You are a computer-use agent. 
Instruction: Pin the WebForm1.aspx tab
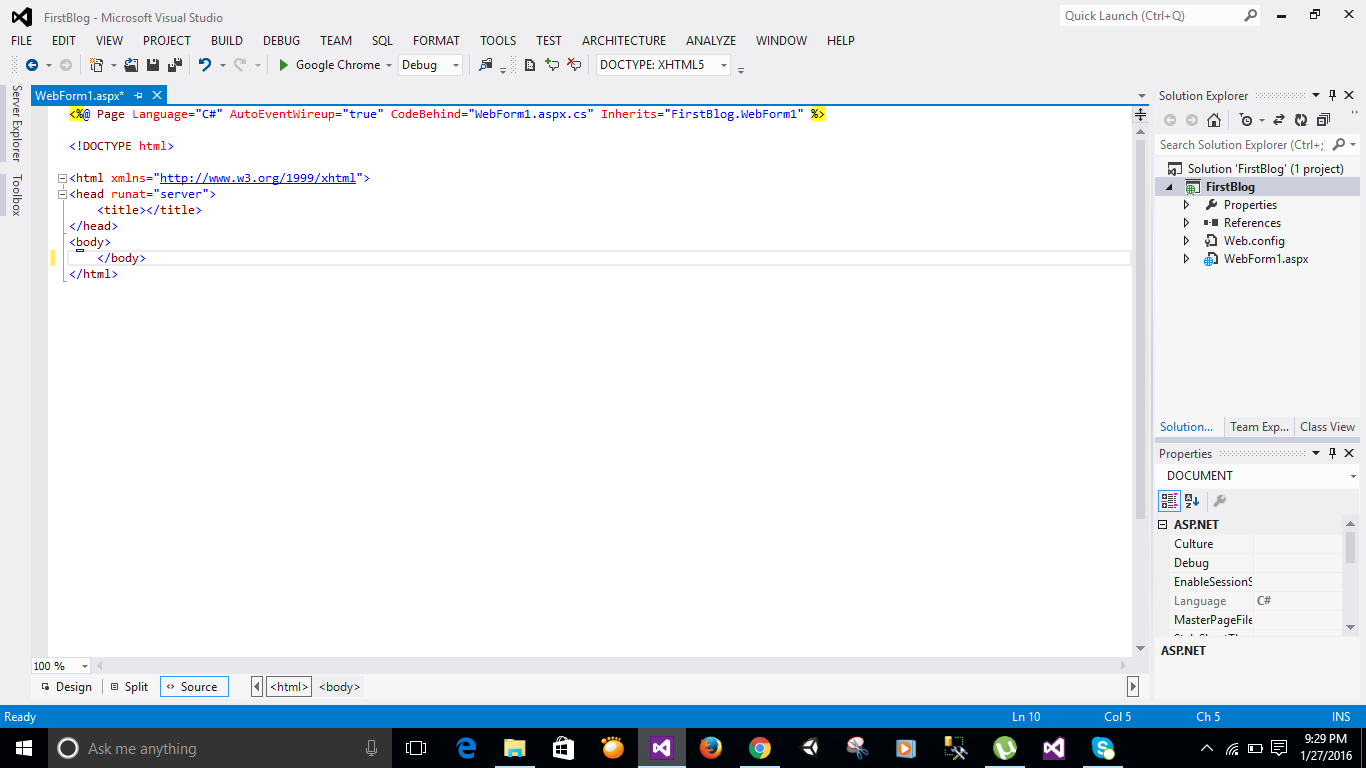tap(139, 95)
